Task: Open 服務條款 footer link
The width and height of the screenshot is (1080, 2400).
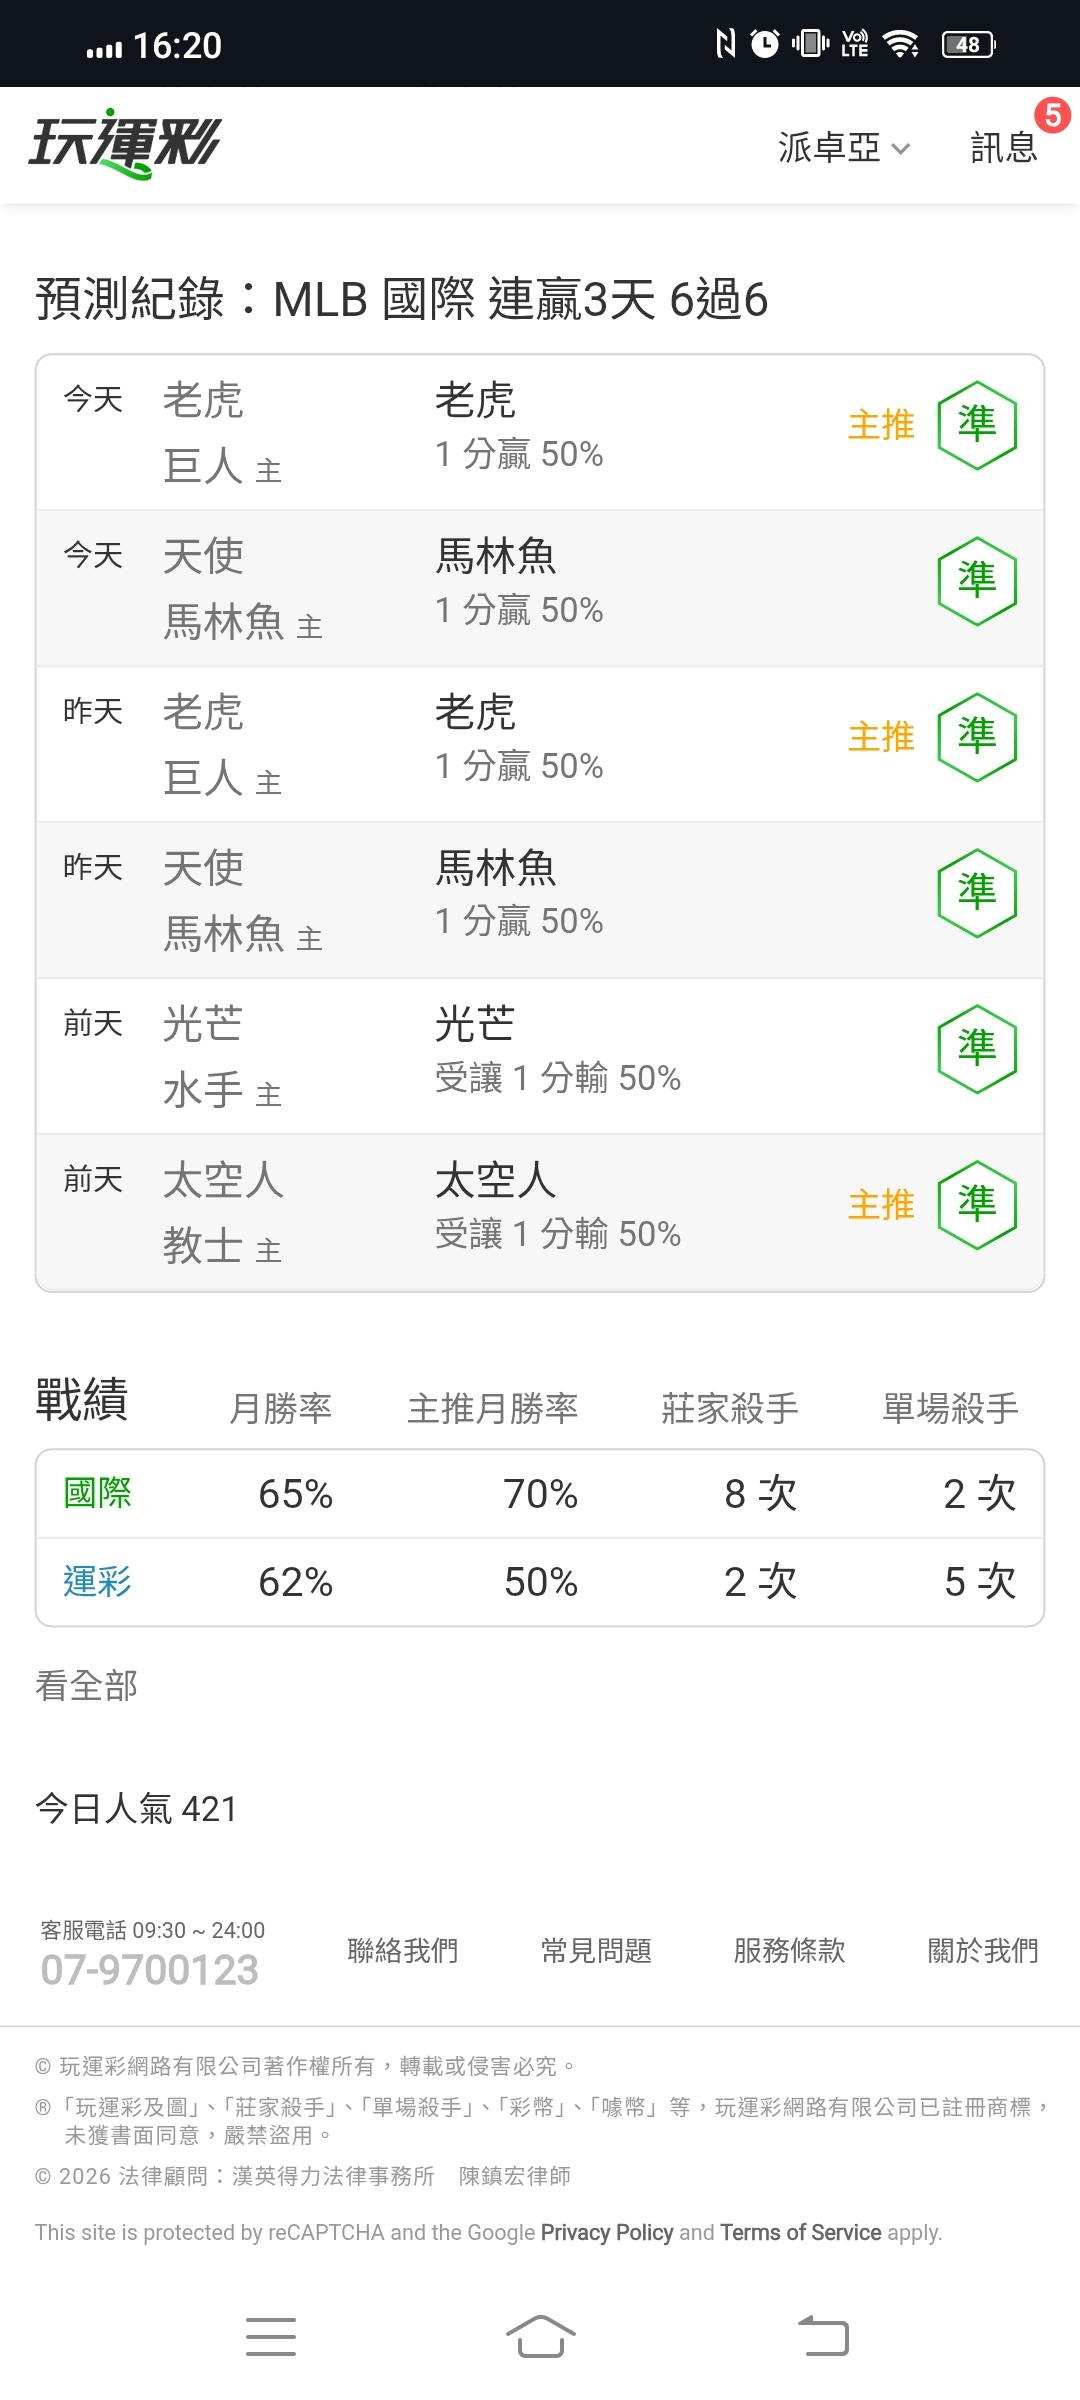Action: (x=789, y=1950)
